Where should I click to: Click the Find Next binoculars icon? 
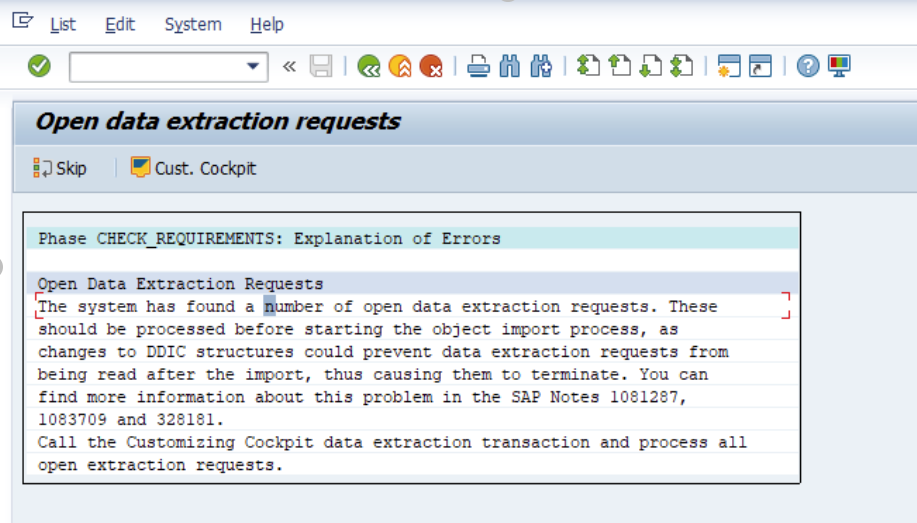point(541,67)
